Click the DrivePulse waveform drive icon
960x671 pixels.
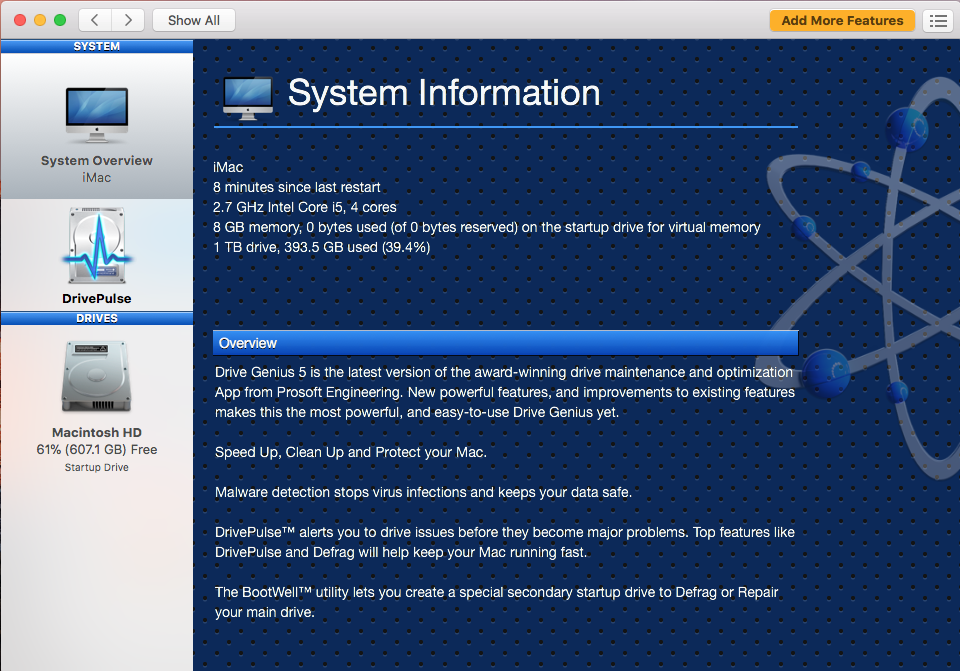[96, 244]
